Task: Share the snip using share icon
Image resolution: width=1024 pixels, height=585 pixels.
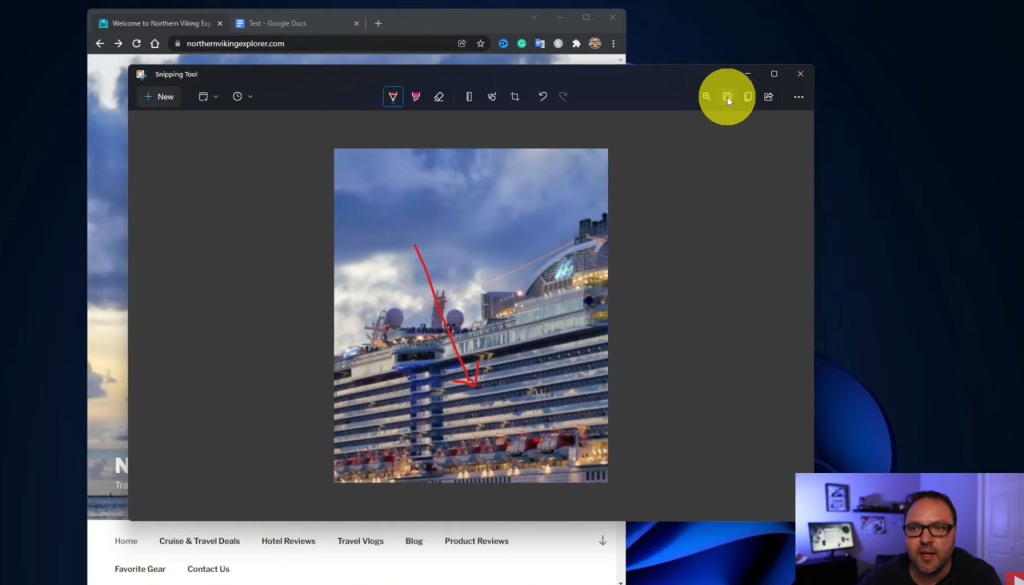Action: pos(768,97)
